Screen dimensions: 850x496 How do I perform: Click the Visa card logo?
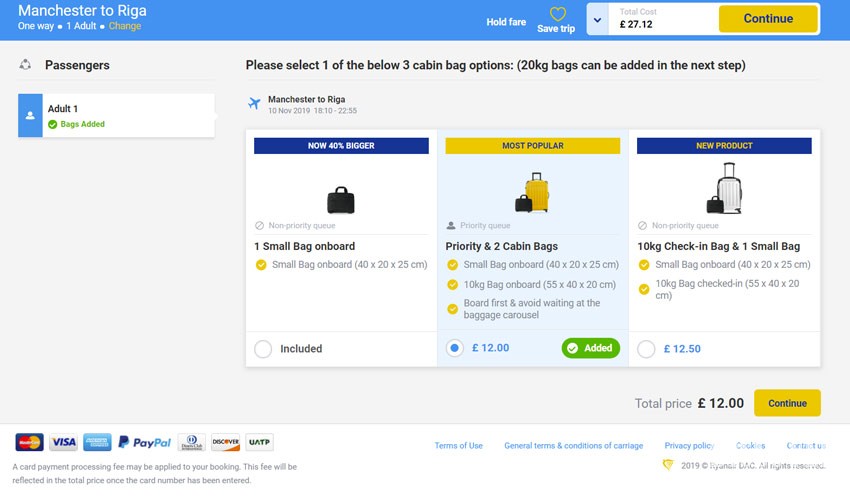click(x=63, y=442)
